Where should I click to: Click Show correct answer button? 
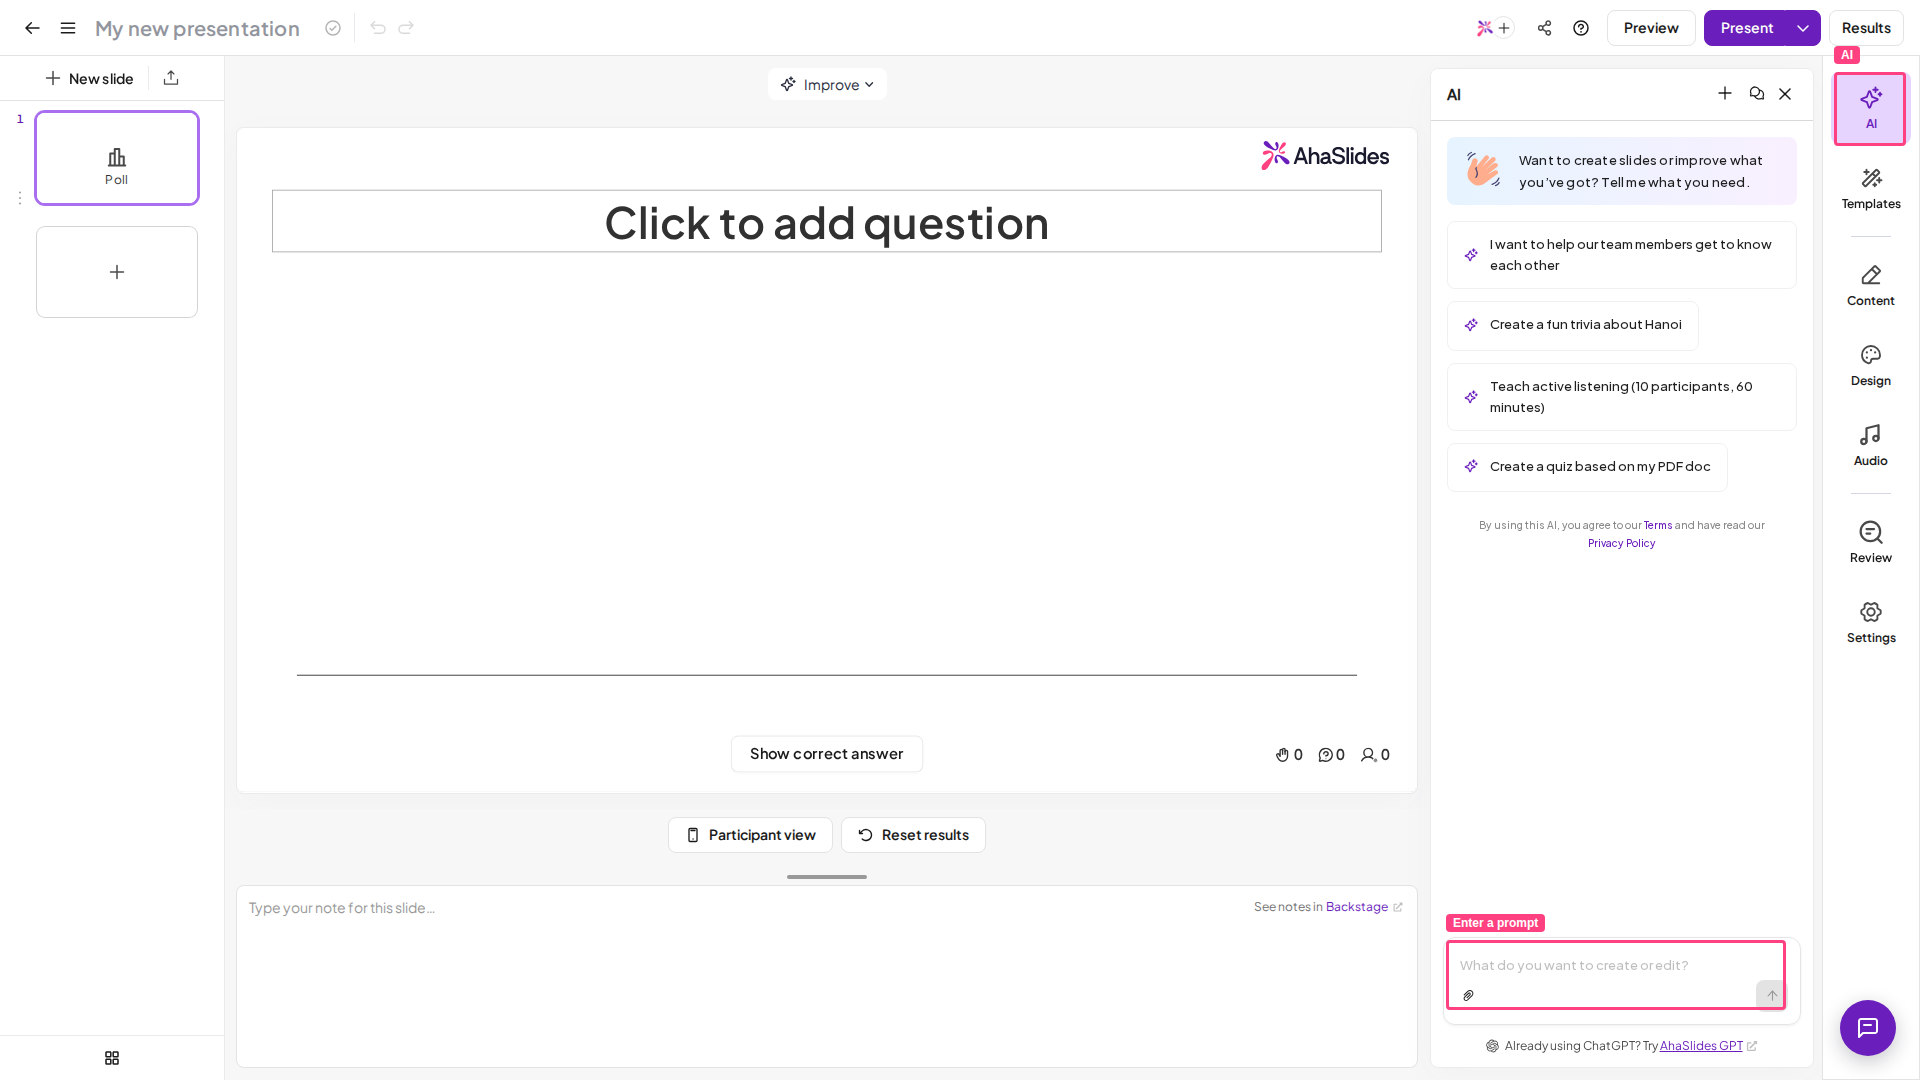tap(827, 754)
